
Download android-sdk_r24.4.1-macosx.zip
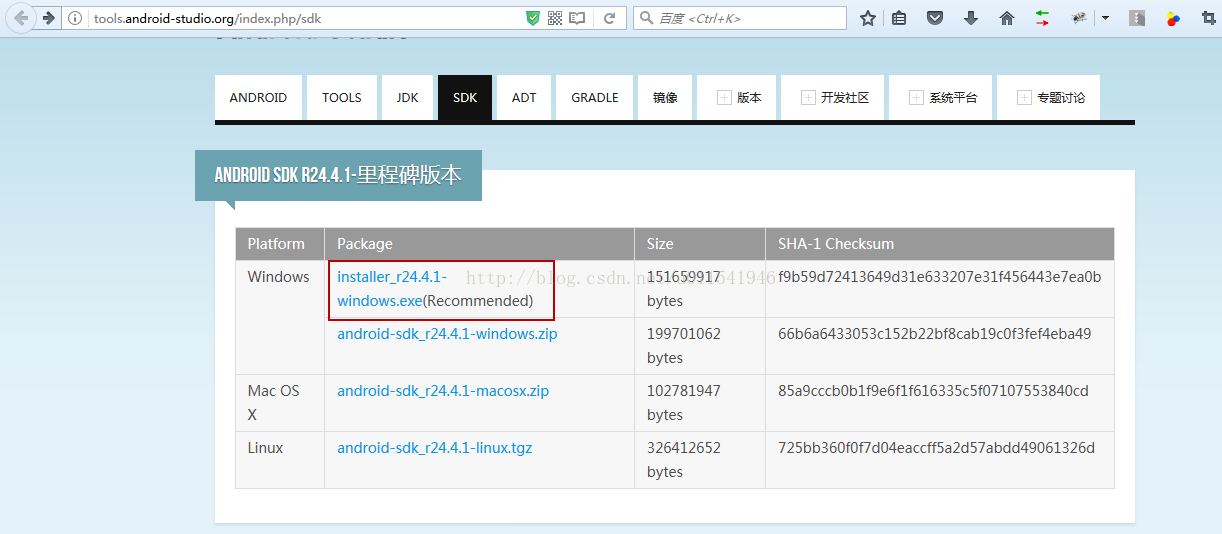coord(443,391)
